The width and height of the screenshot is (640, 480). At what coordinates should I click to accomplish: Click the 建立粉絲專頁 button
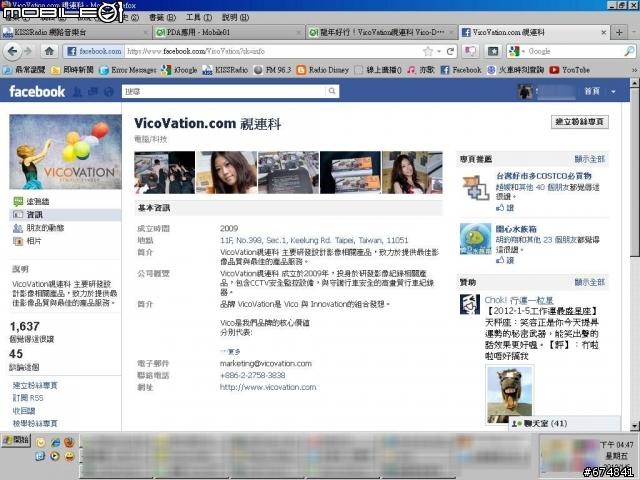580,122
